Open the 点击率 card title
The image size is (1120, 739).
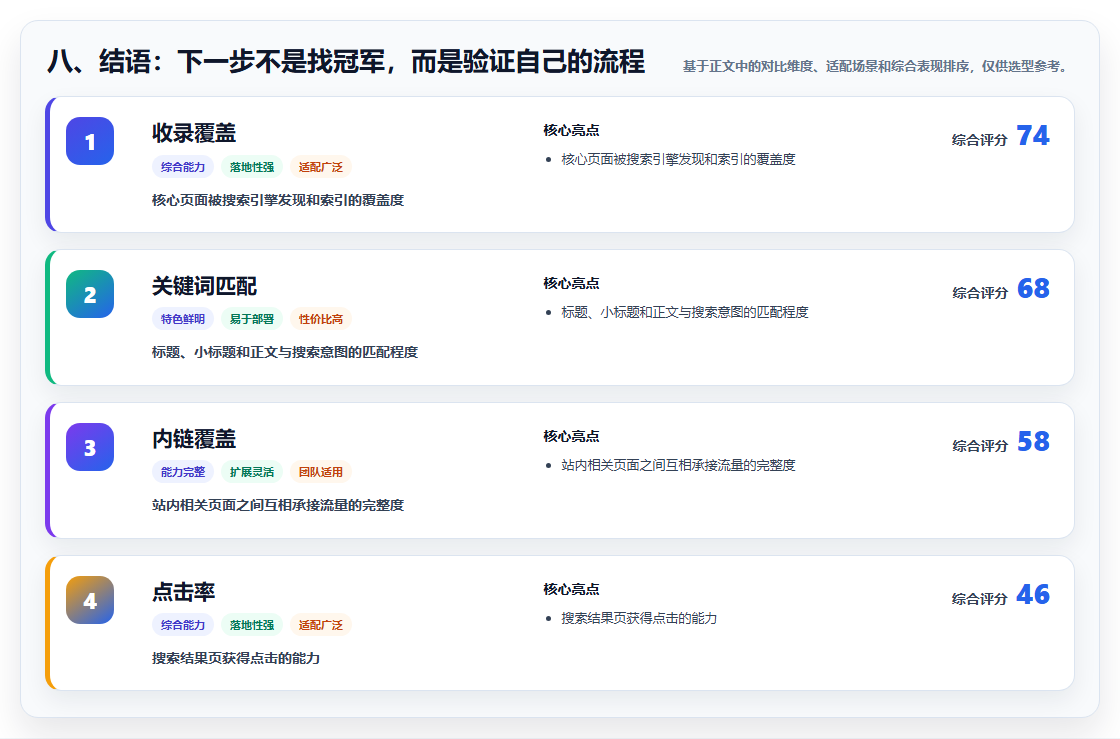pos(184,591)
